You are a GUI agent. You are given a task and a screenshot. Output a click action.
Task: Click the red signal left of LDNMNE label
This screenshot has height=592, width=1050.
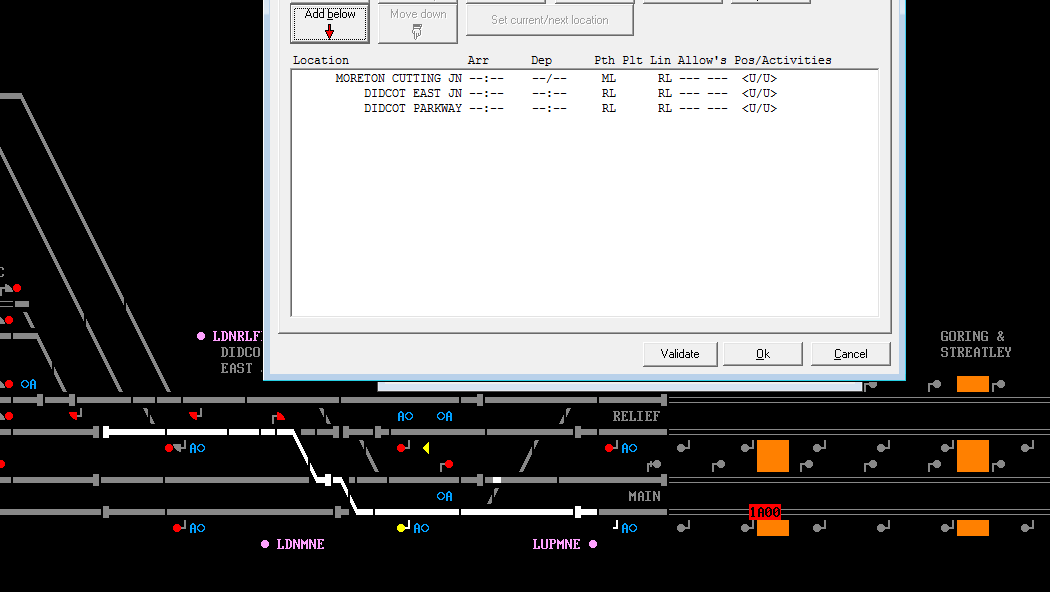pos(177,528)
